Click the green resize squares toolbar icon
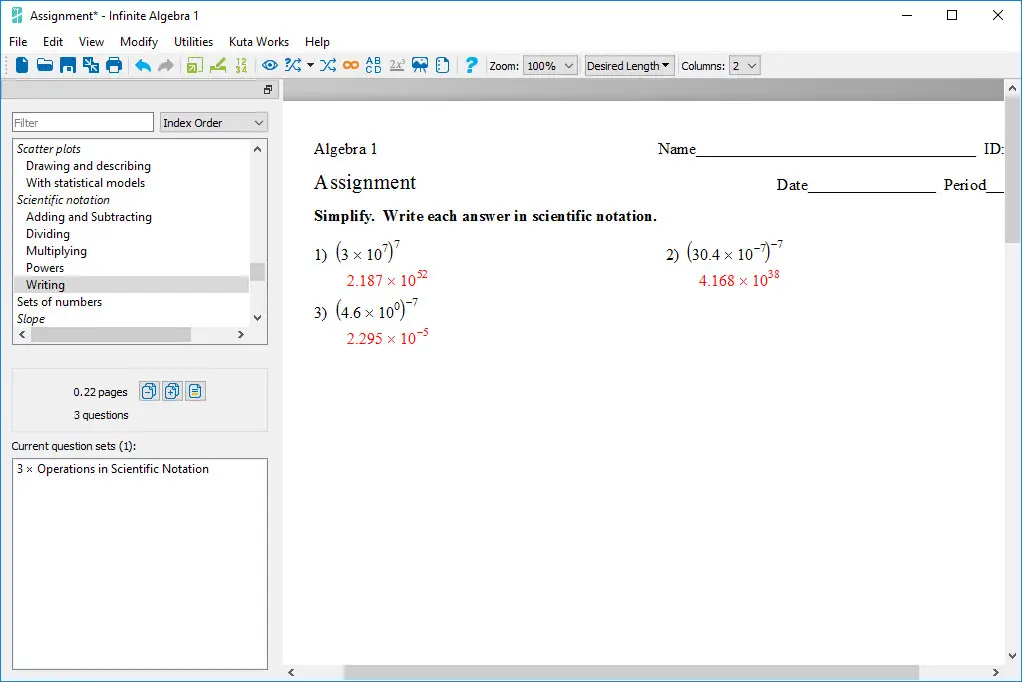This screenshot has width=1022, height=682. (194, 65)
